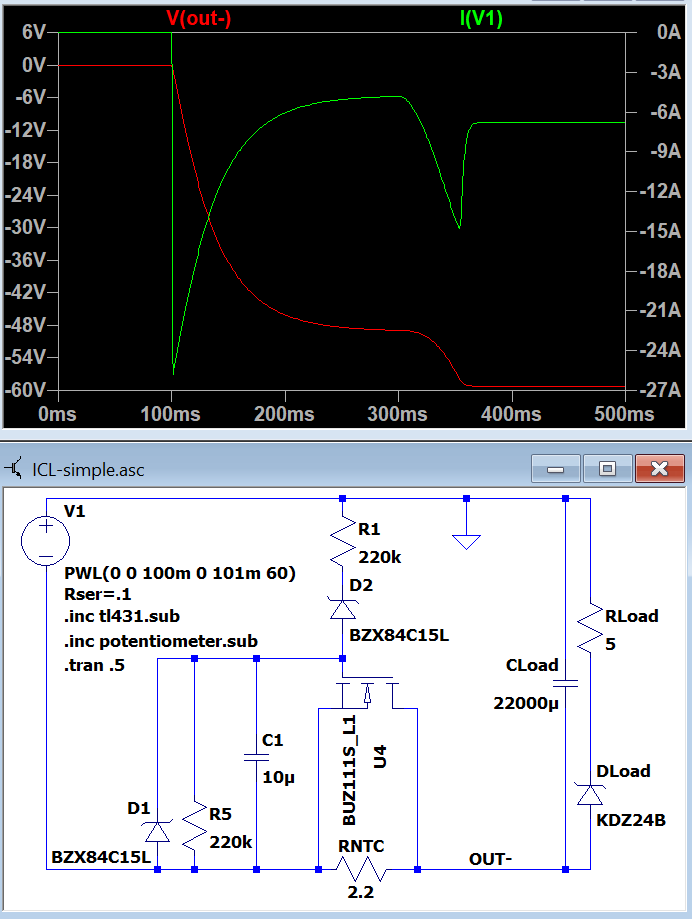Click the V(out-) trace label
This screenshot has width=692, height=919.
(199, 18)
